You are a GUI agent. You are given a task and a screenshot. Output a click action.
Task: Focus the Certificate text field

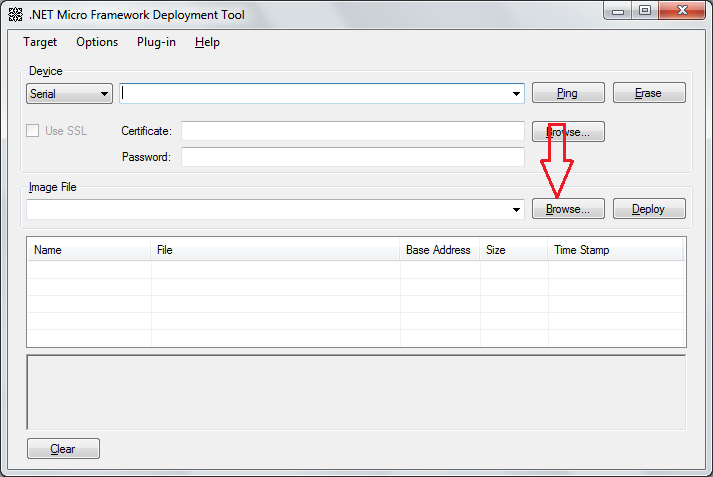click(x=353, y=131)
